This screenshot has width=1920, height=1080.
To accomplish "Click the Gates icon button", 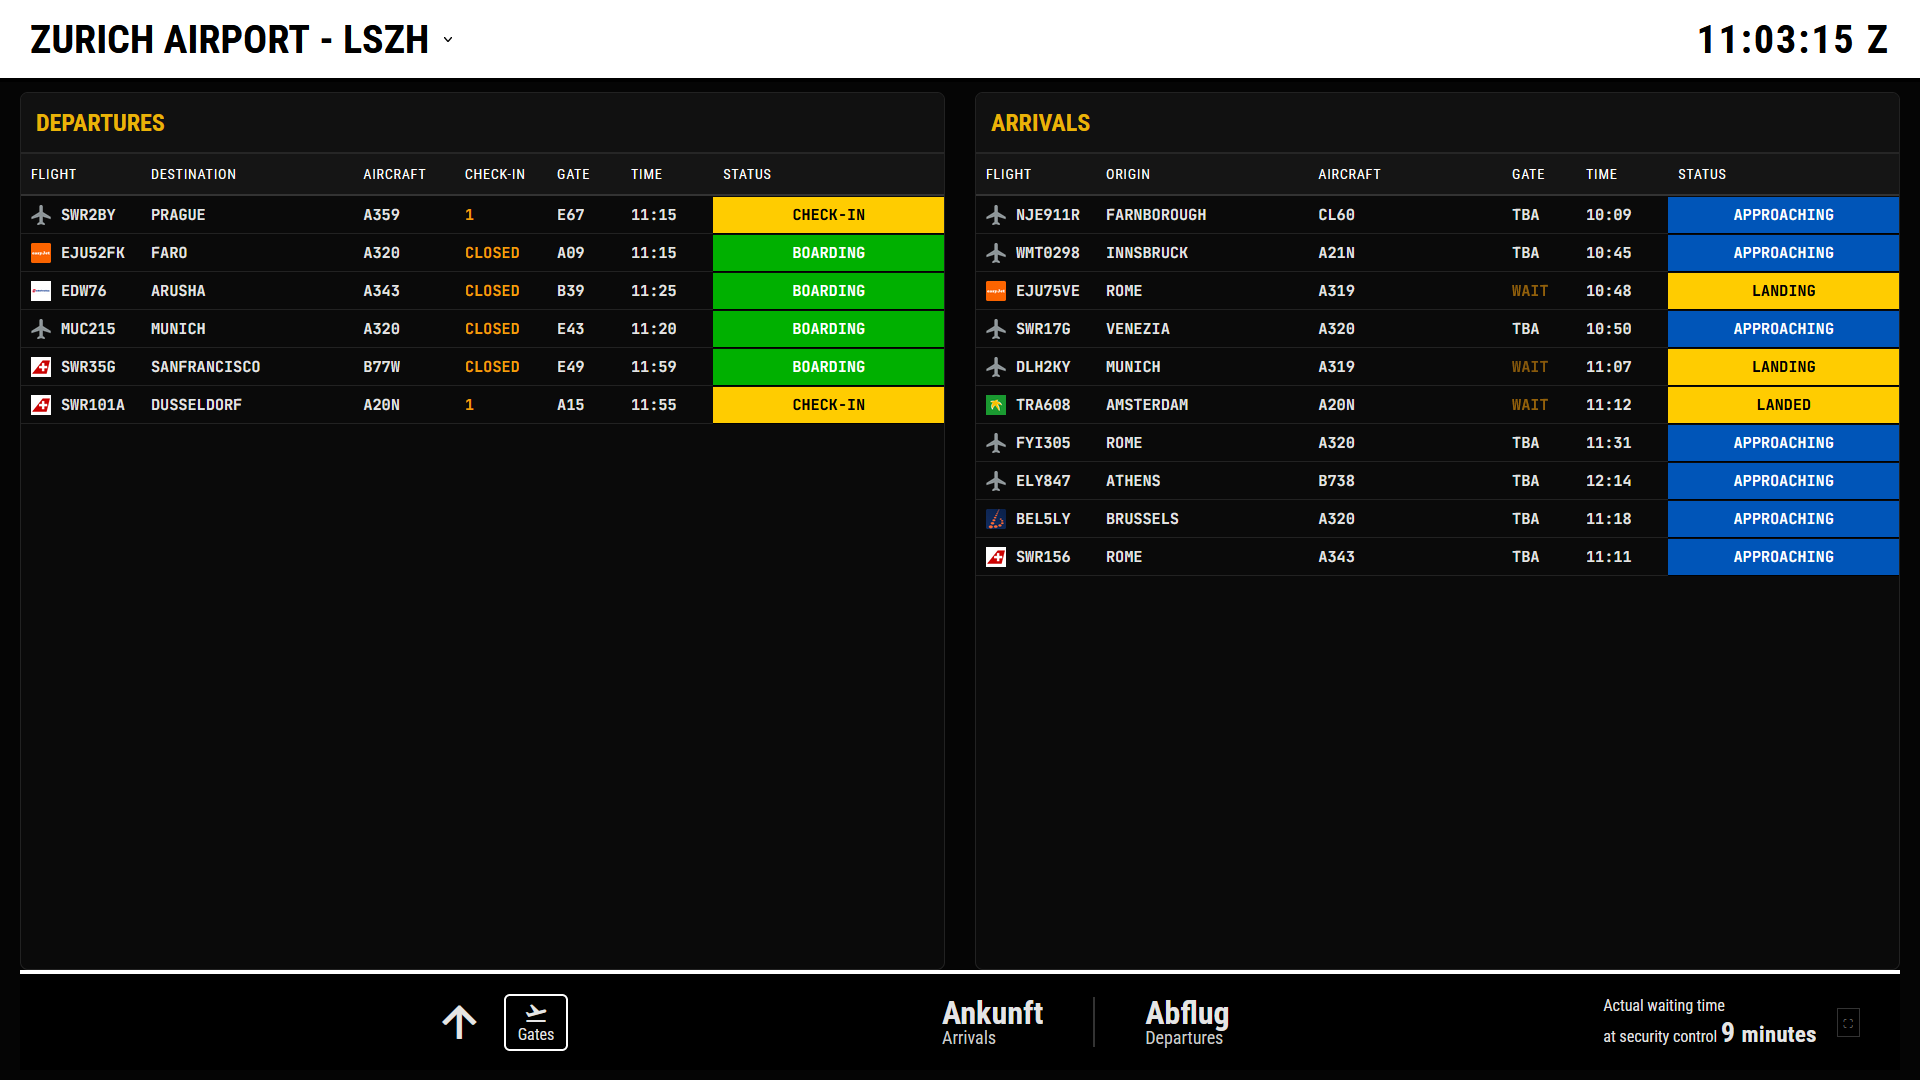I will tap(535, 1022).
